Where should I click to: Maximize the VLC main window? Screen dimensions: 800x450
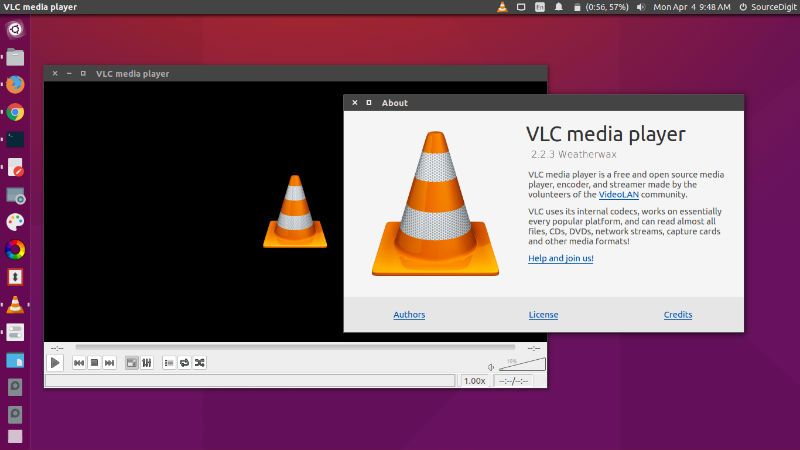click(83, 73)
